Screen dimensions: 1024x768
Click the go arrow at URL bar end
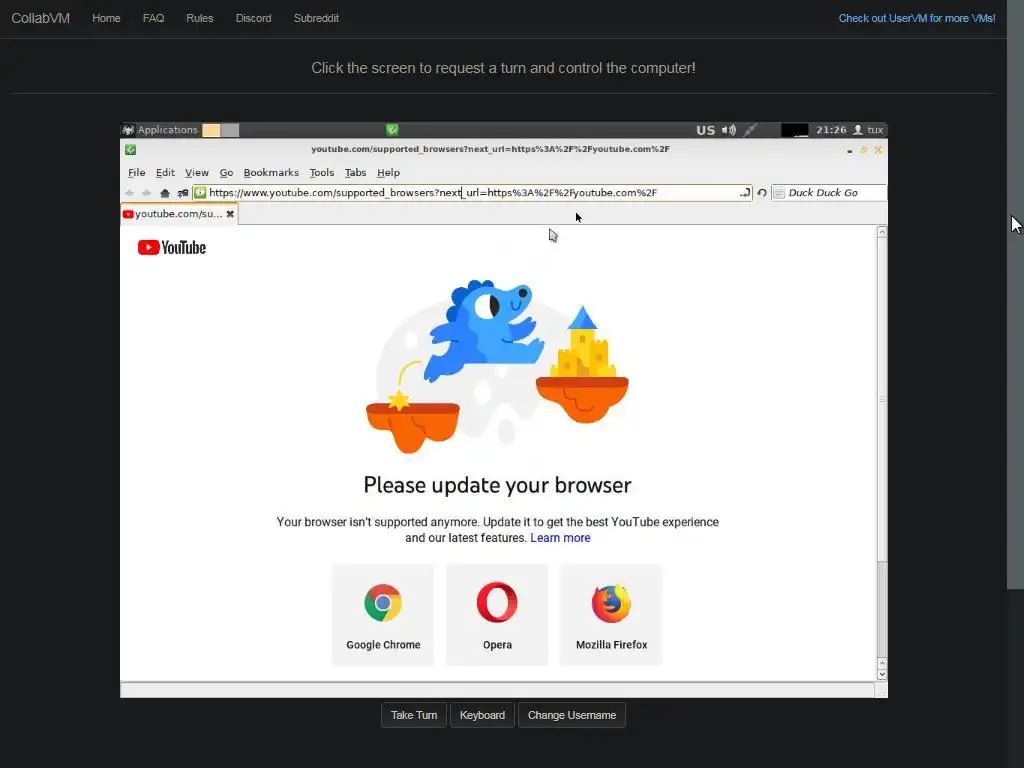(744, 193)
